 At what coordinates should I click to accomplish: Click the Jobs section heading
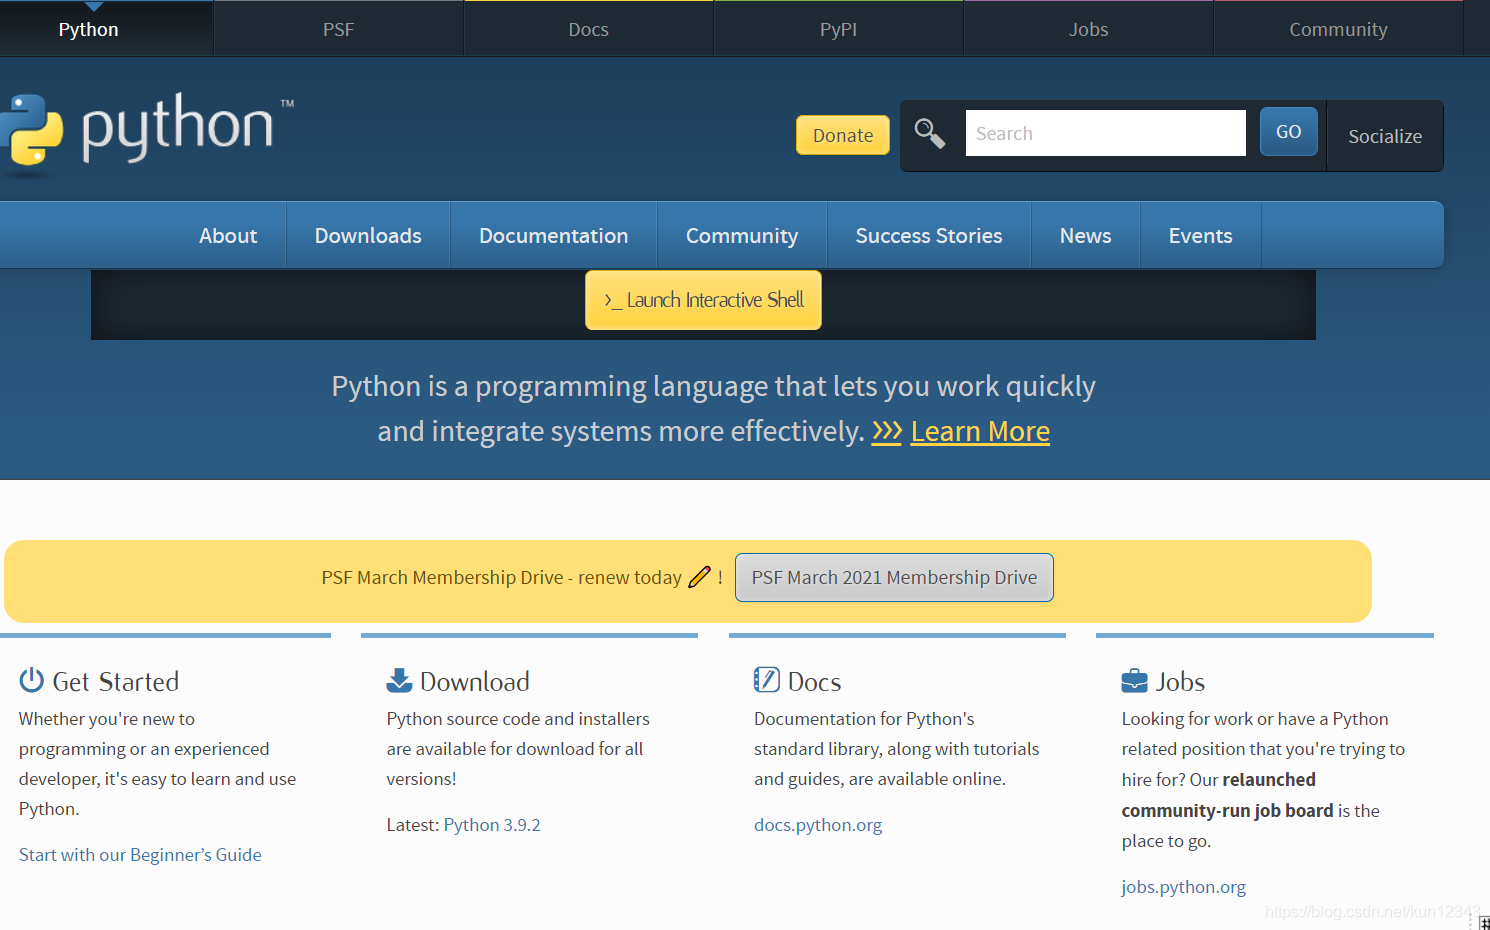pyautogui.click(x=1180, y=682)
